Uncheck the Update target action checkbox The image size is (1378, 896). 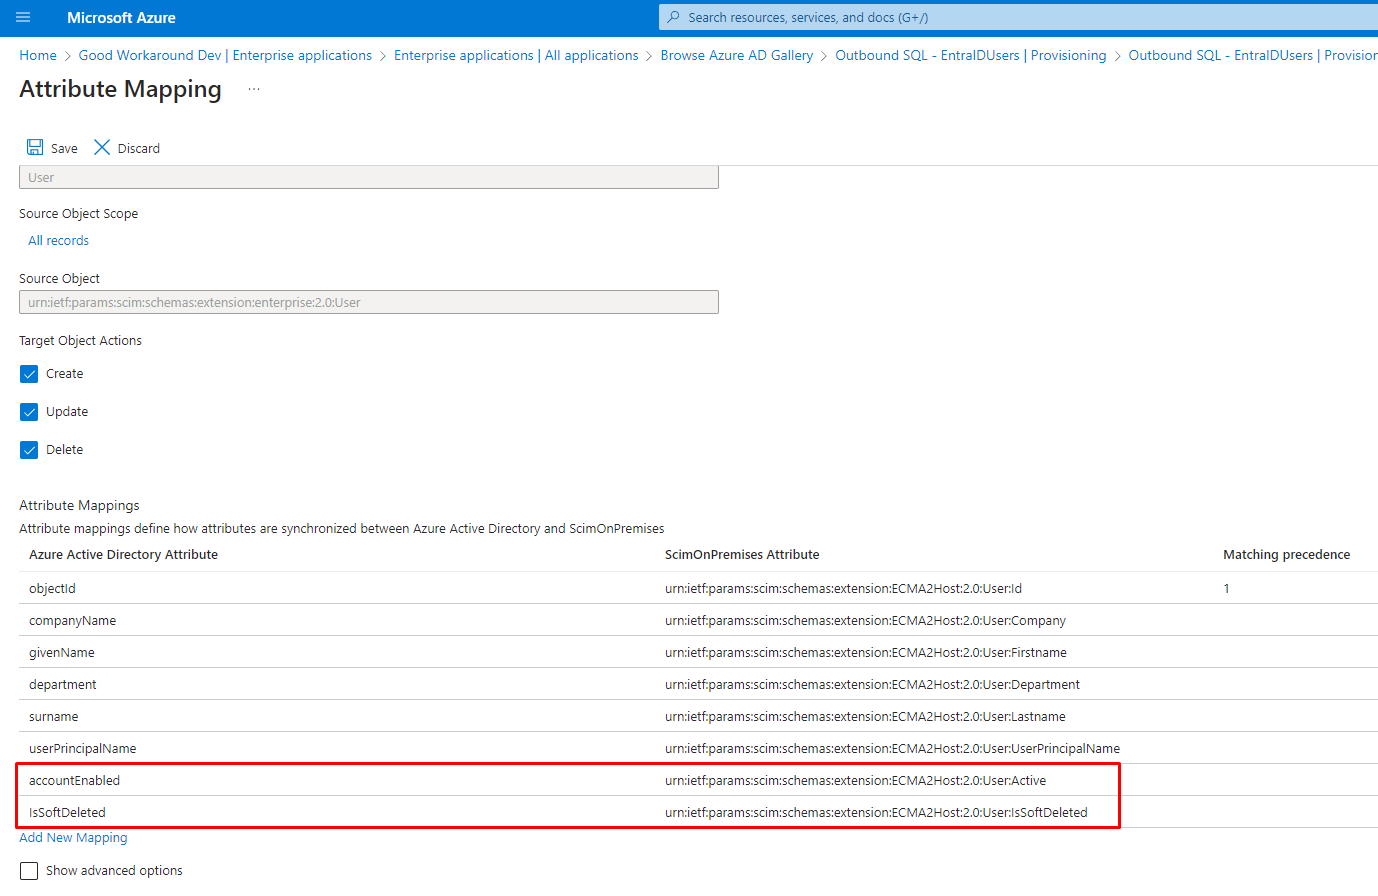tap(29, 412)
